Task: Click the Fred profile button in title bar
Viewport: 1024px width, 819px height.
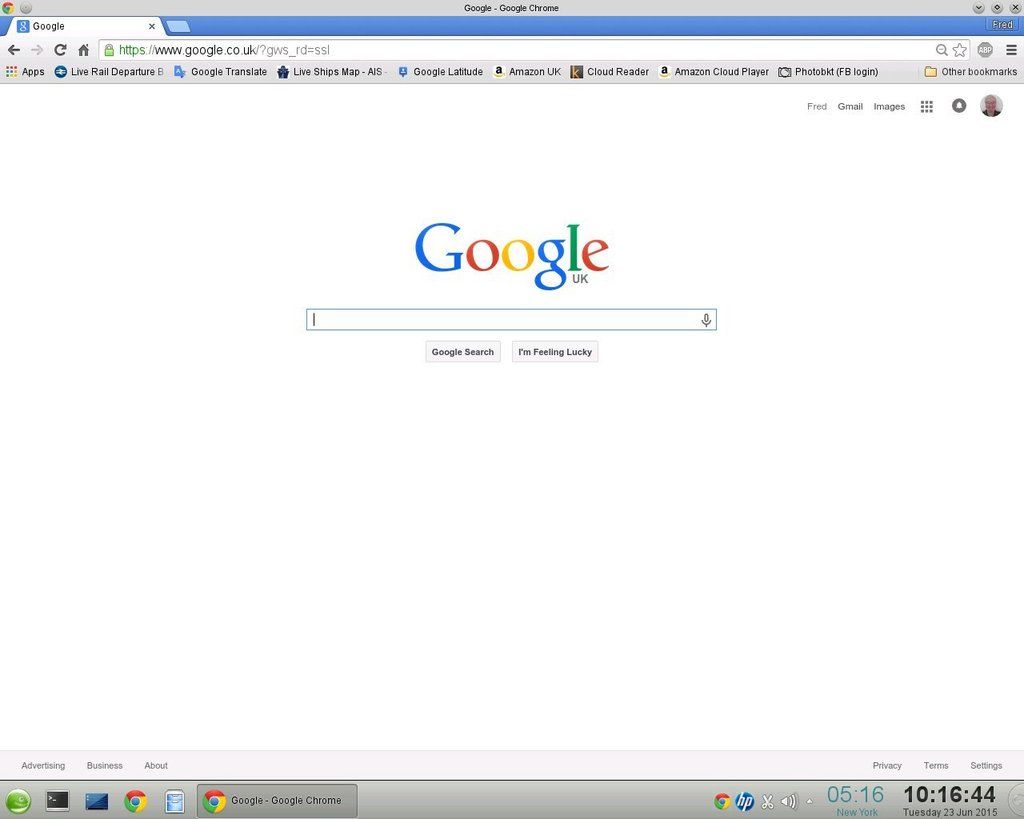Action: 1002,25
